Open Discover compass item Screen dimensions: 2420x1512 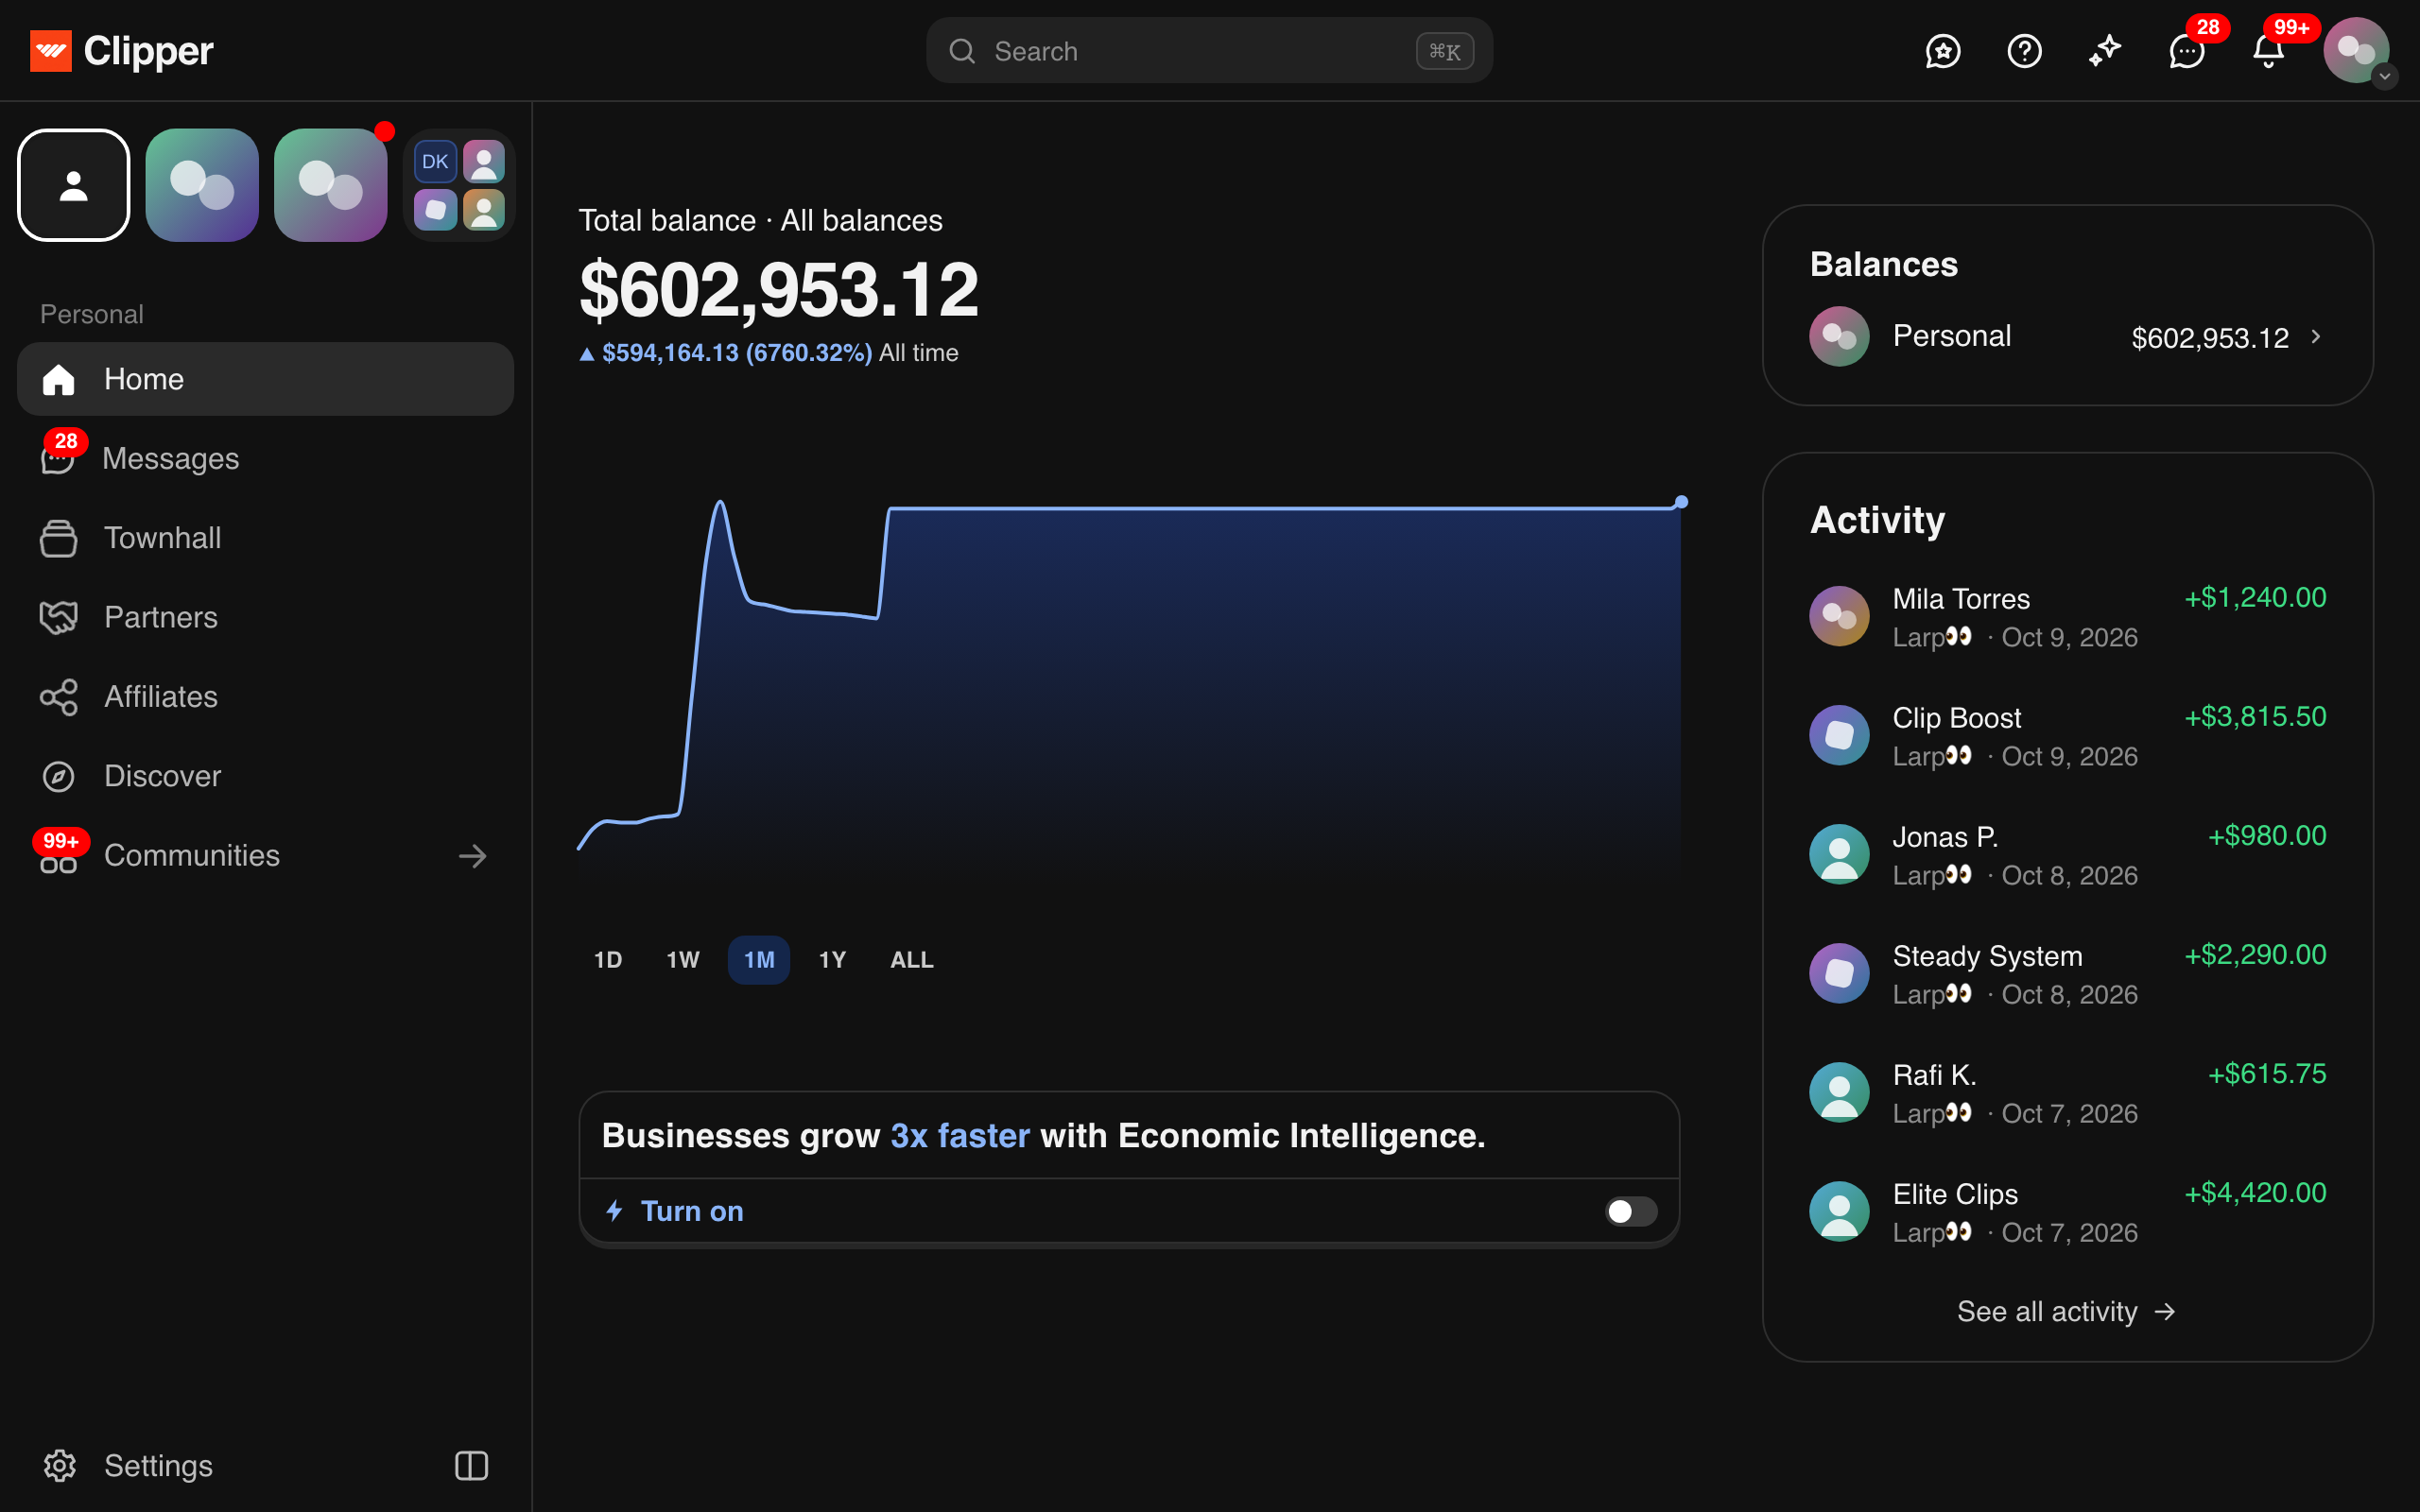pos(265,776)
